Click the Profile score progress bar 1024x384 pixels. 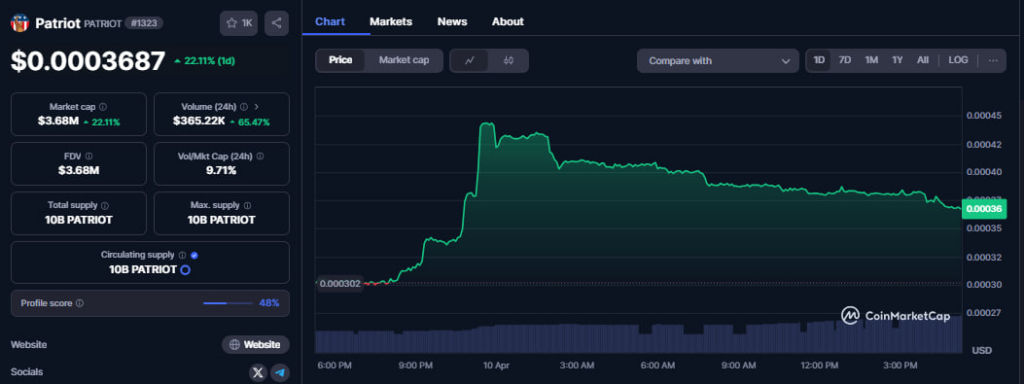(227, 303)
